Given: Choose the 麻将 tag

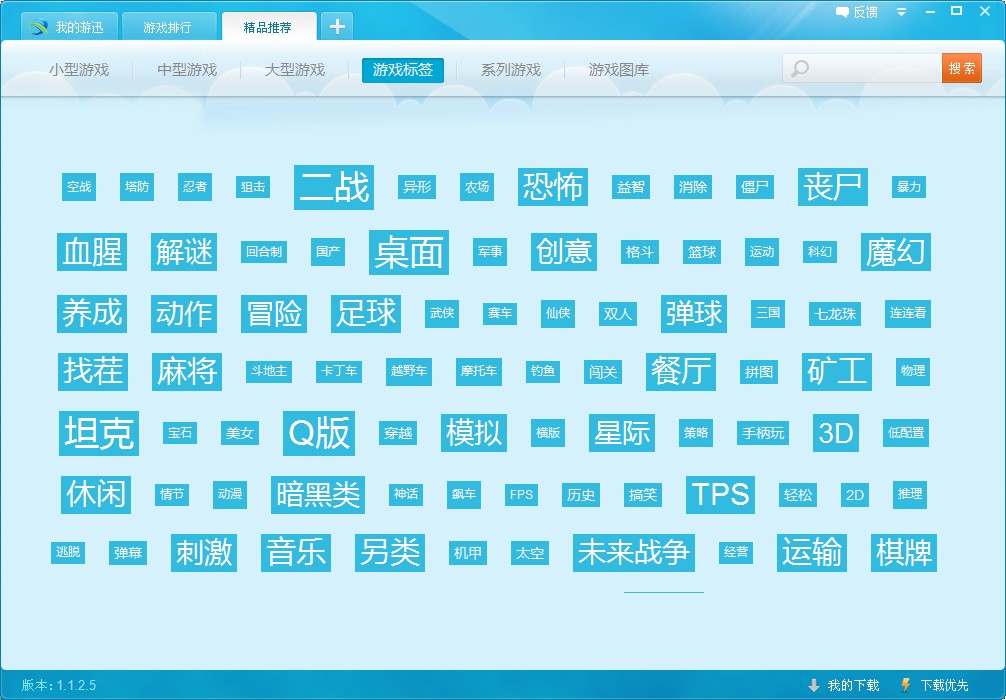Looking at the screenshot, I should click(187, 371).
